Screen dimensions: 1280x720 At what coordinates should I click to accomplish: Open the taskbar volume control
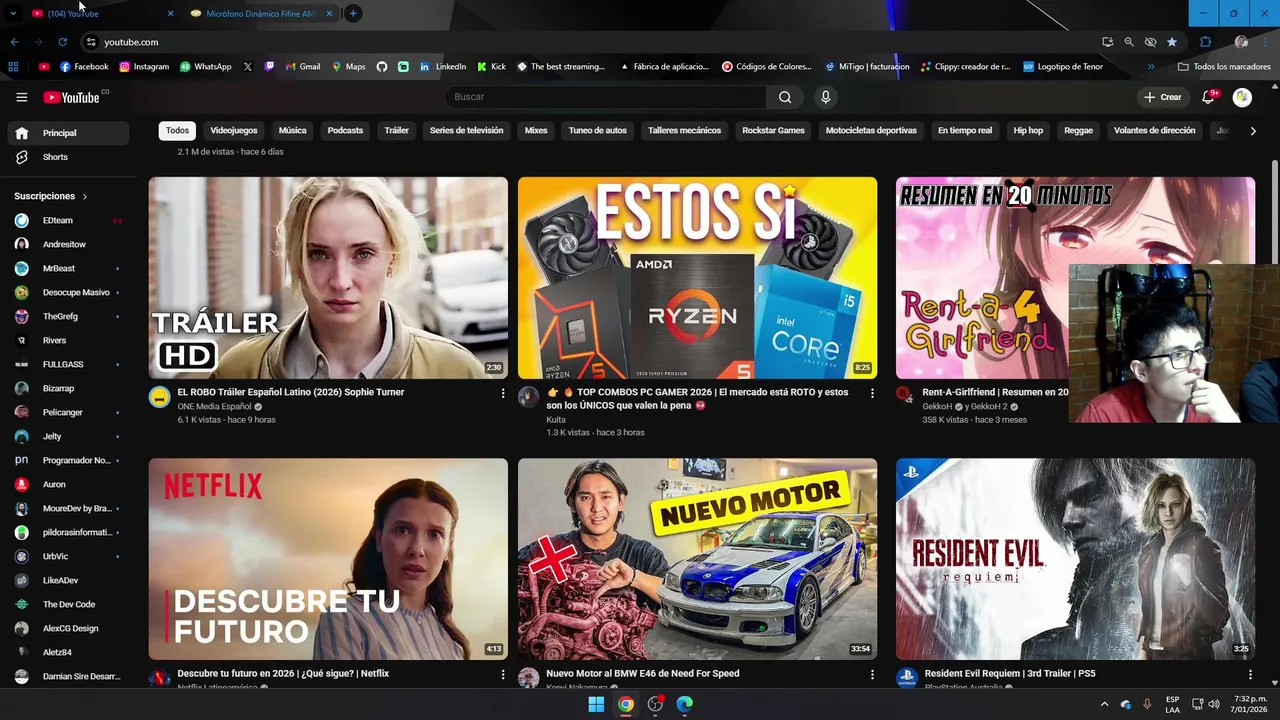coord(1214,704)
